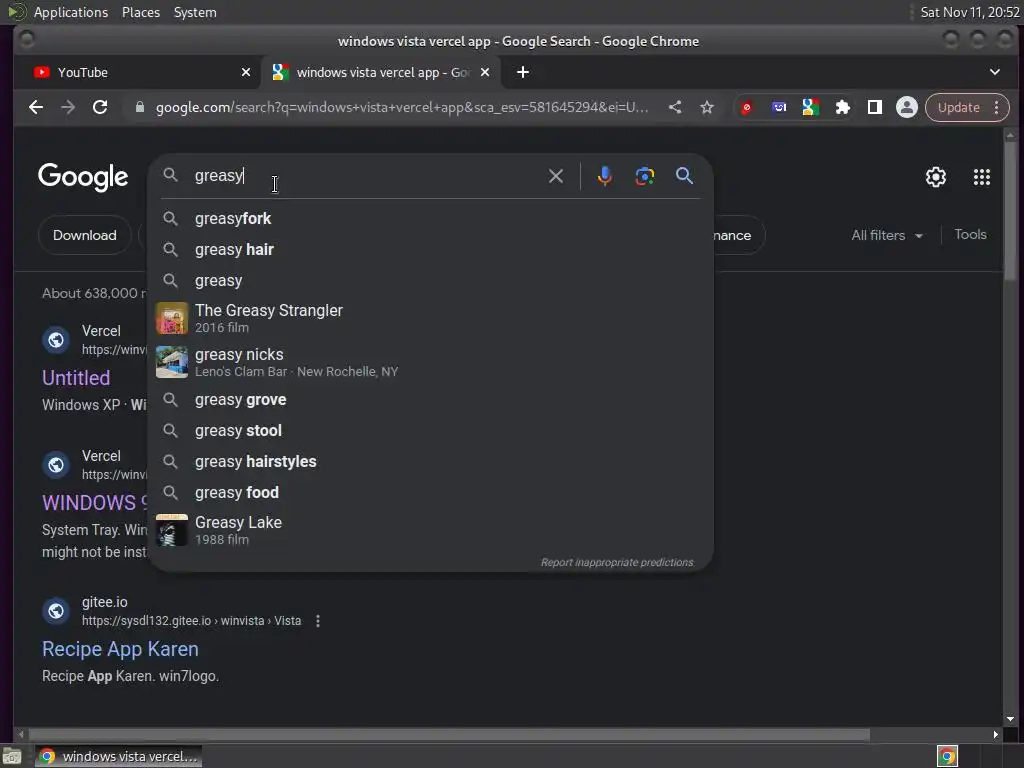Open the Tools search option

tap(970, 234)
